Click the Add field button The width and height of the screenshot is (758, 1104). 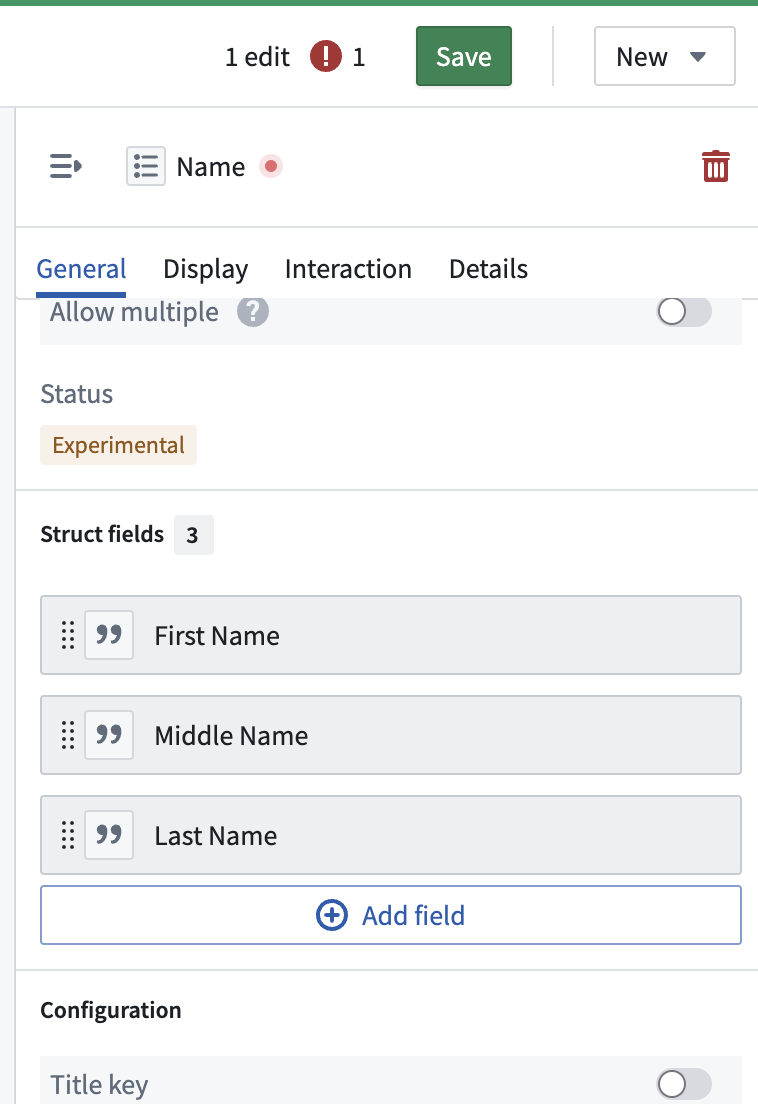coord(391,915)
